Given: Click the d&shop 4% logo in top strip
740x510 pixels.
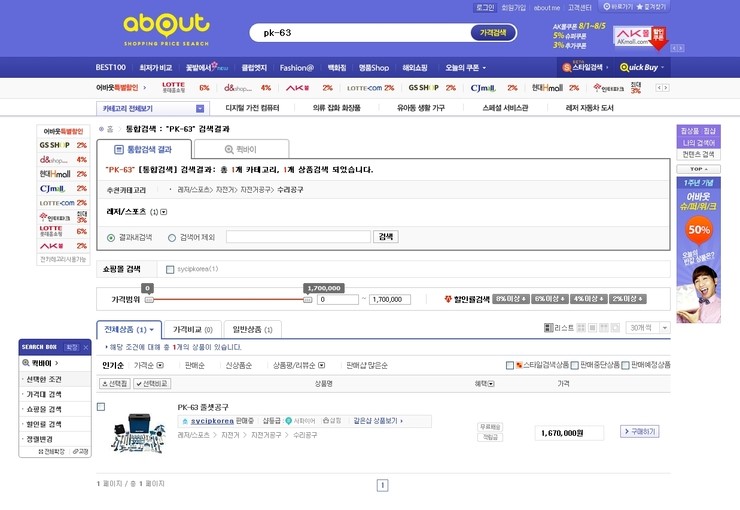Looking at the screenshot, I should pyautogui.click(x=237, y=88).
